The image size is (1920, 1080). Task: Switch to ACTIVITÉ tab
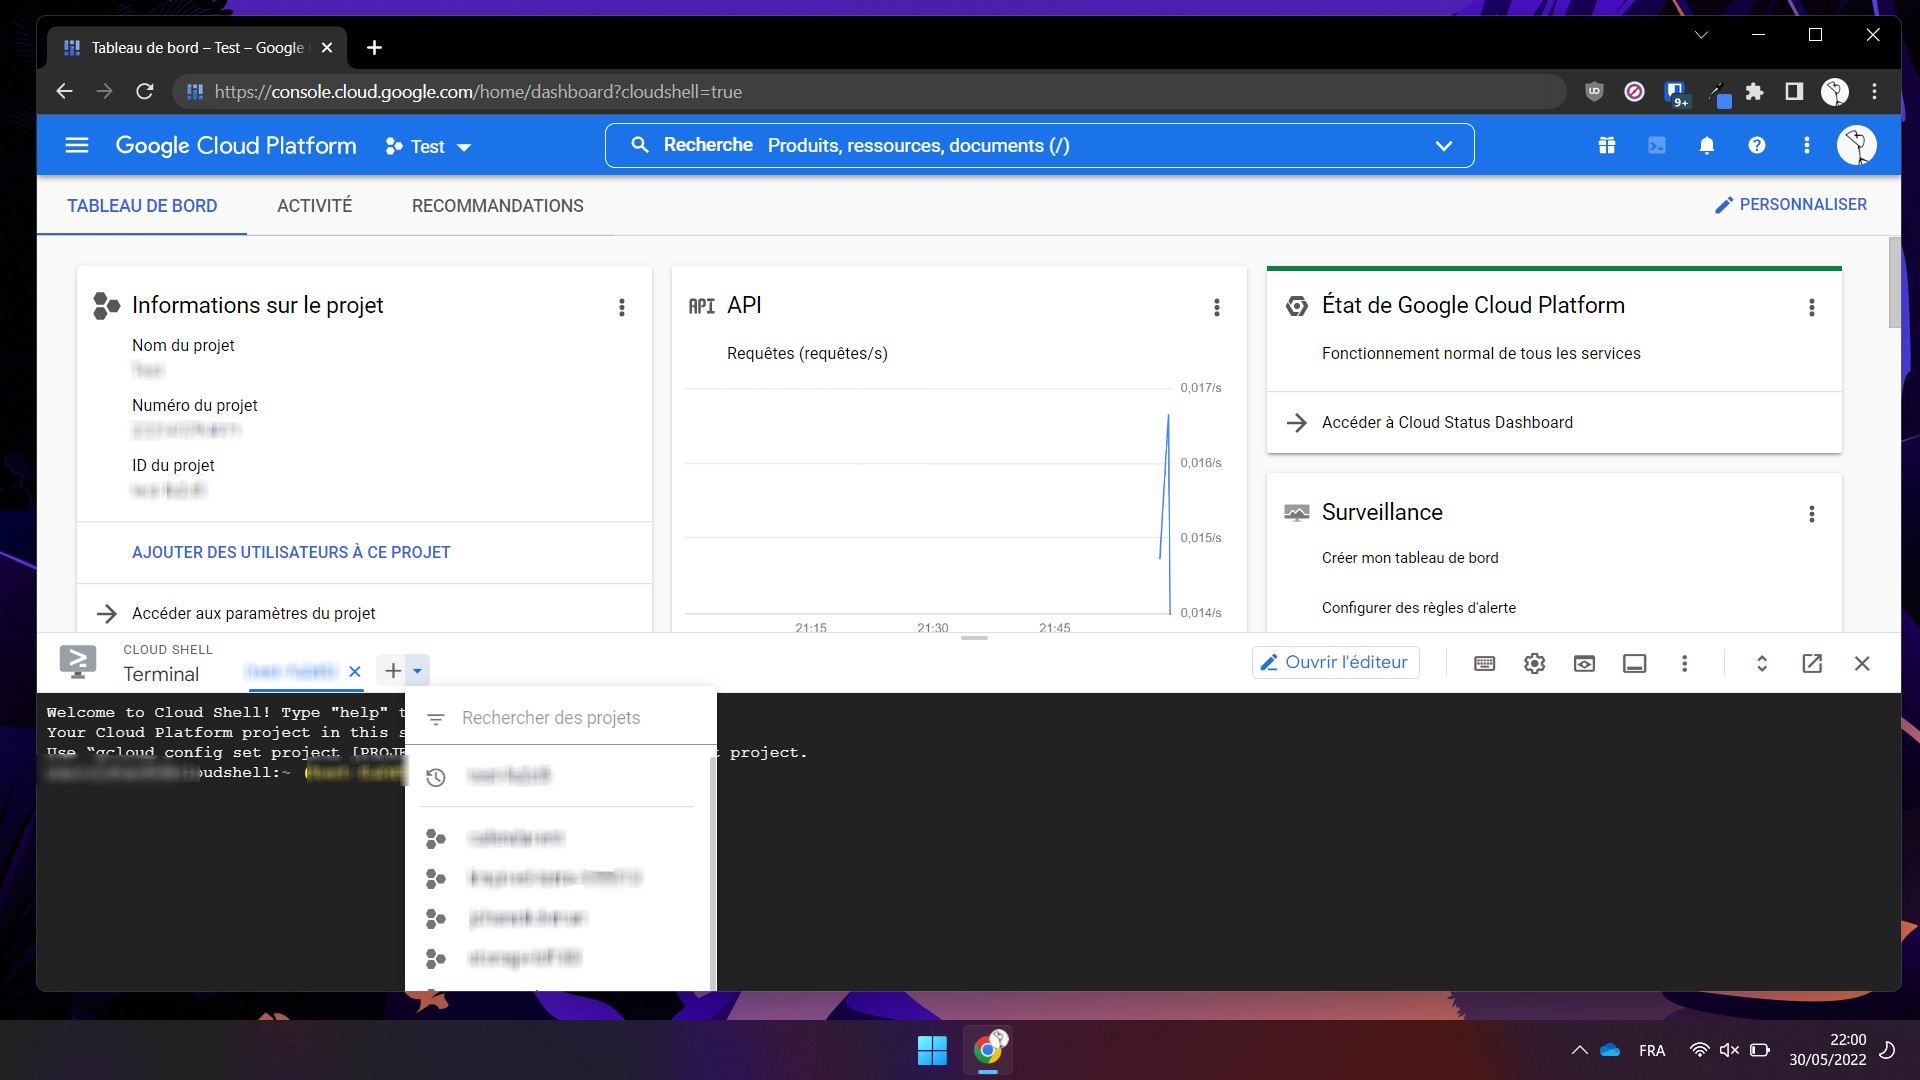tap(315, 206)
